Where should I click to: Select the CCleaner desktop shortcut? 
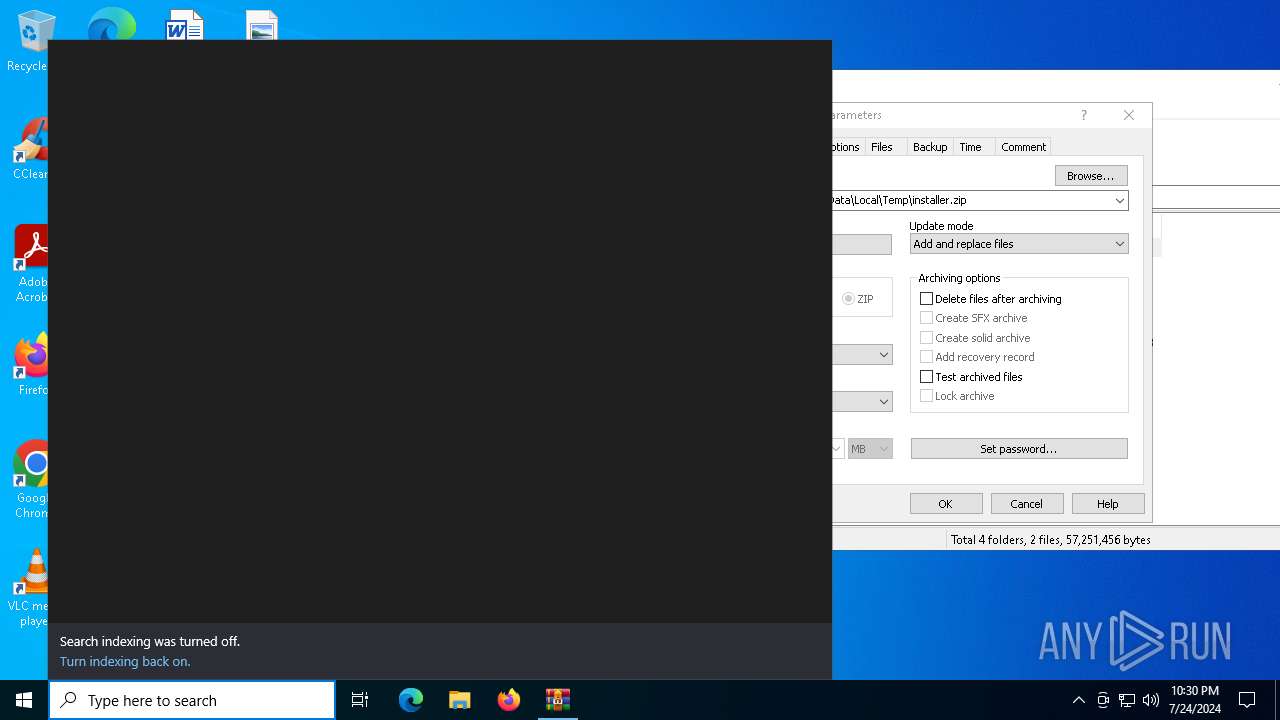coord(32,150)
